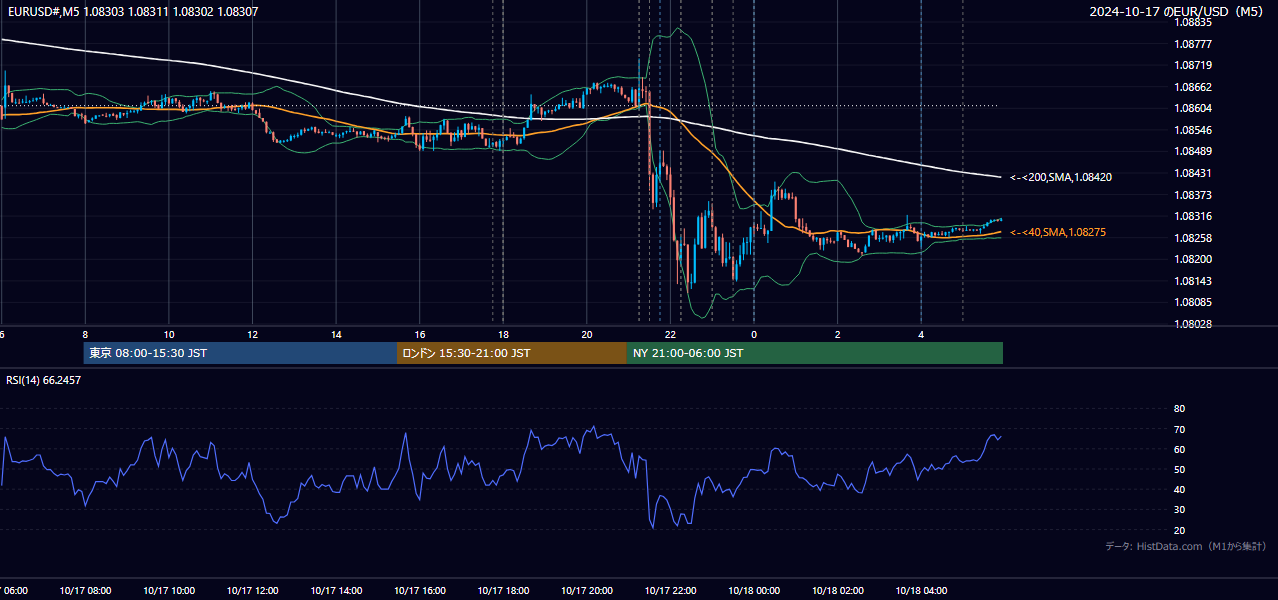Click price scale value 1.08143
The width and height of the screenshot is (1278, 600).
[1193, 281]
